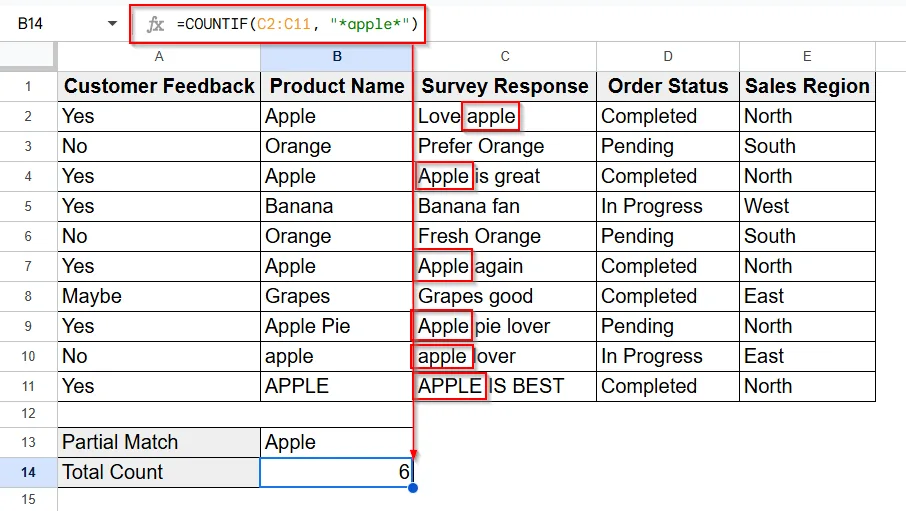The height and width of the screenshot is (511, 906).
Task: Select the 'Apple again' cell
Action: click(x=505, y=266)
